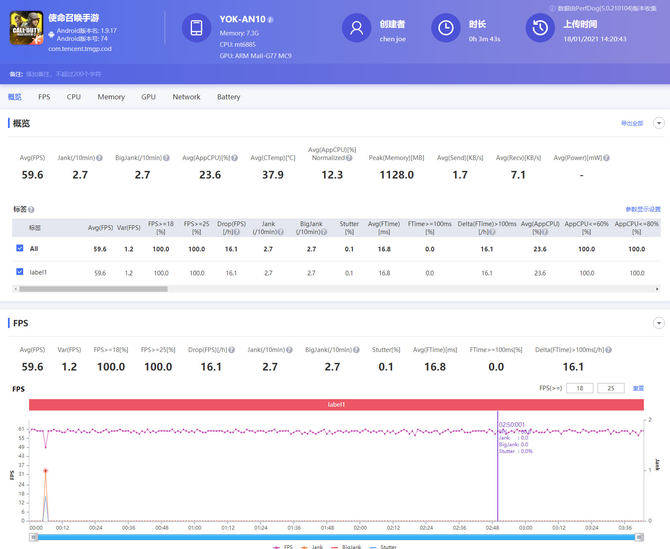The width and height of the screenshot is (670, 549).
Task: Switch to the 概览 tab
Action: click(15, 97)
